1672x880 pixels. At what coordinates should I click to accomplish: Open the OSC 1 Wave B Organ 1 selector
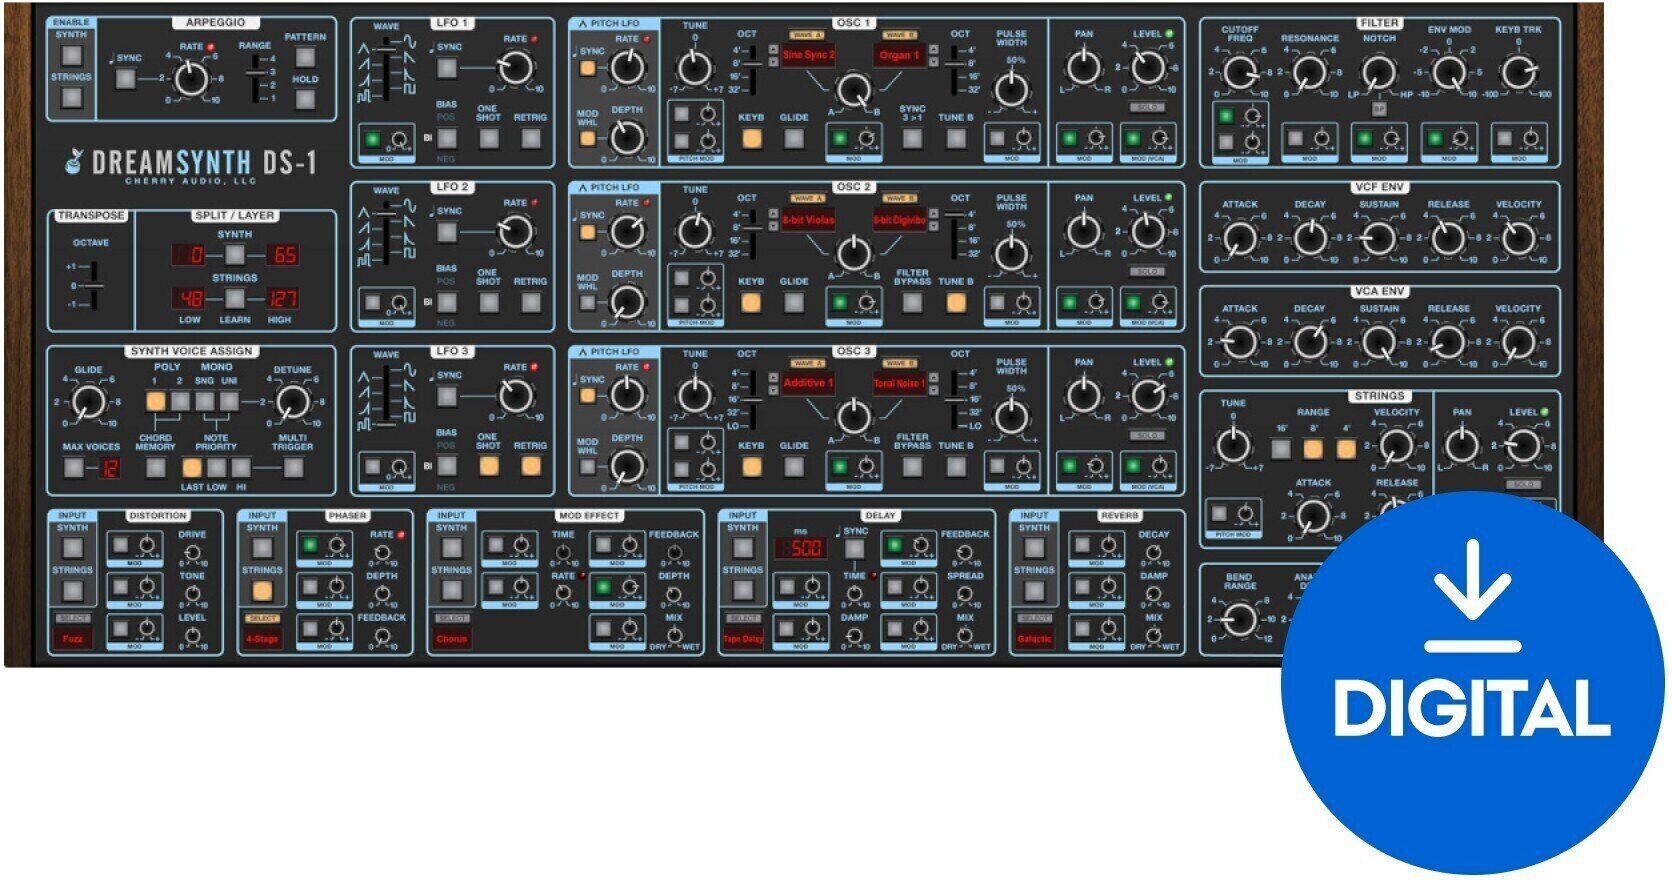point(899,55)
